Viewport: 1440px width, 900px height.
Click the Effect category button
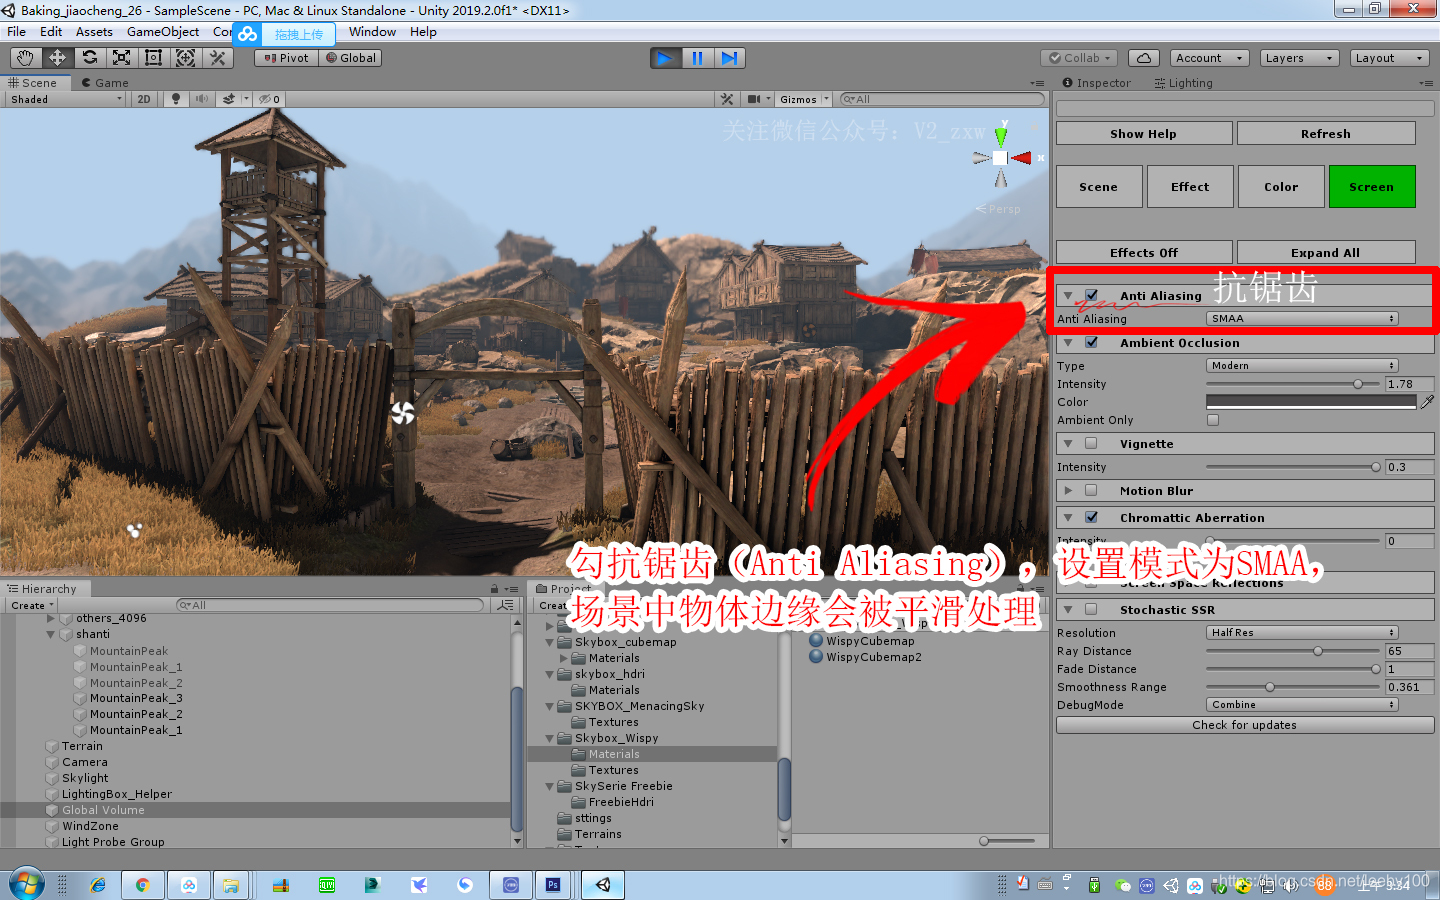tap(1190, 187)
